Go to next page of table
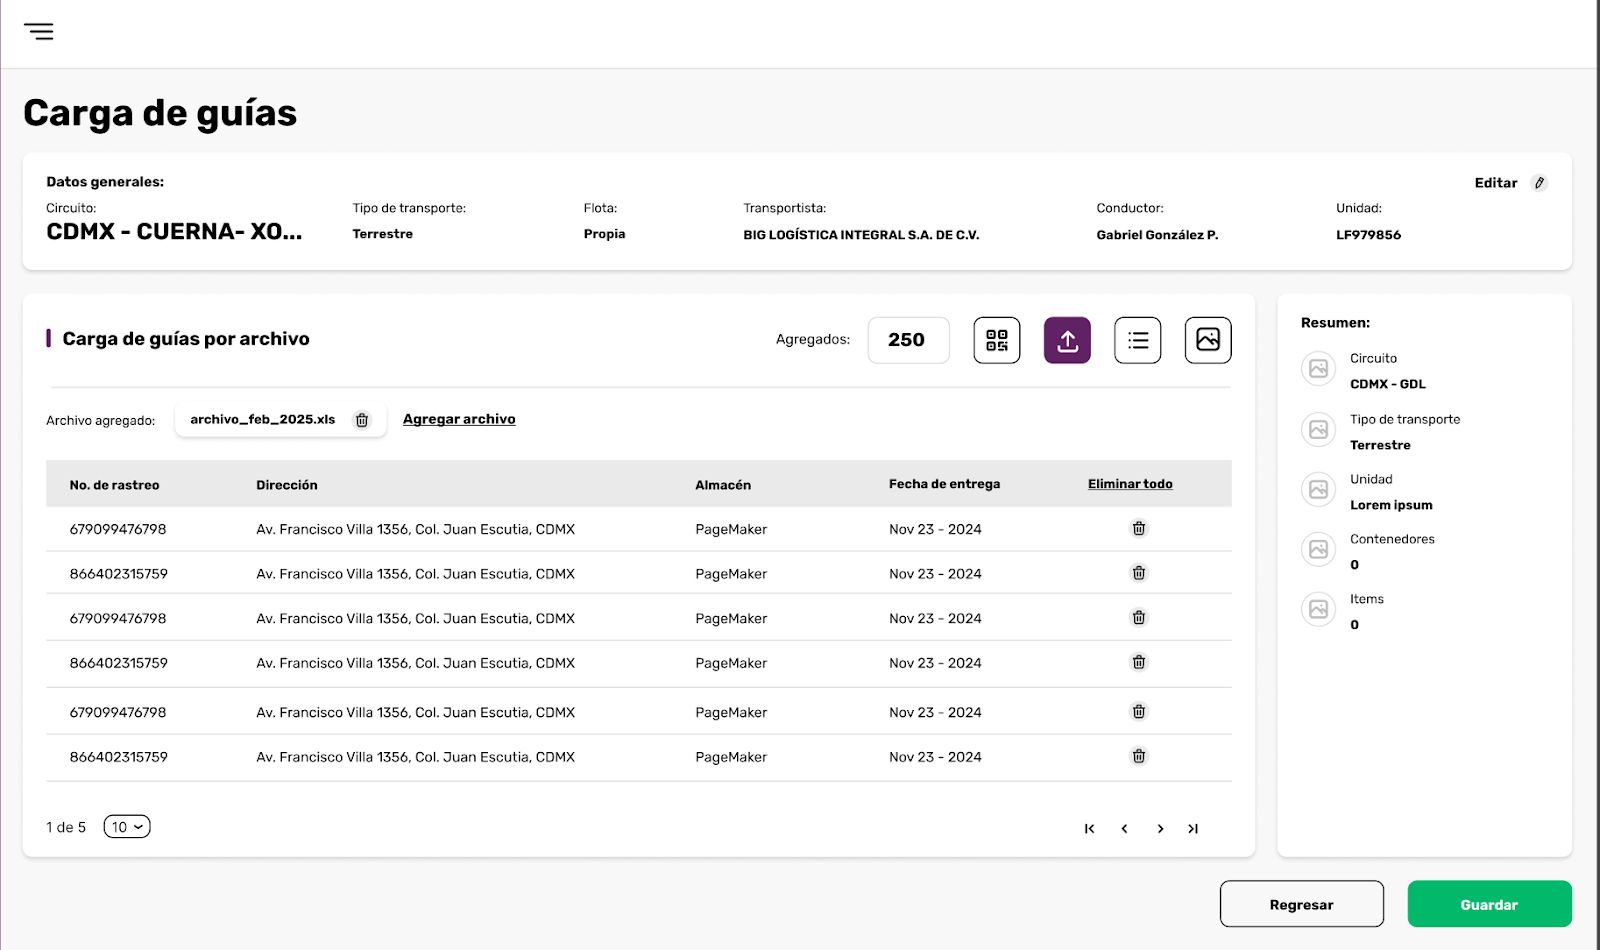1600x950 pixels. [1160, 828]
